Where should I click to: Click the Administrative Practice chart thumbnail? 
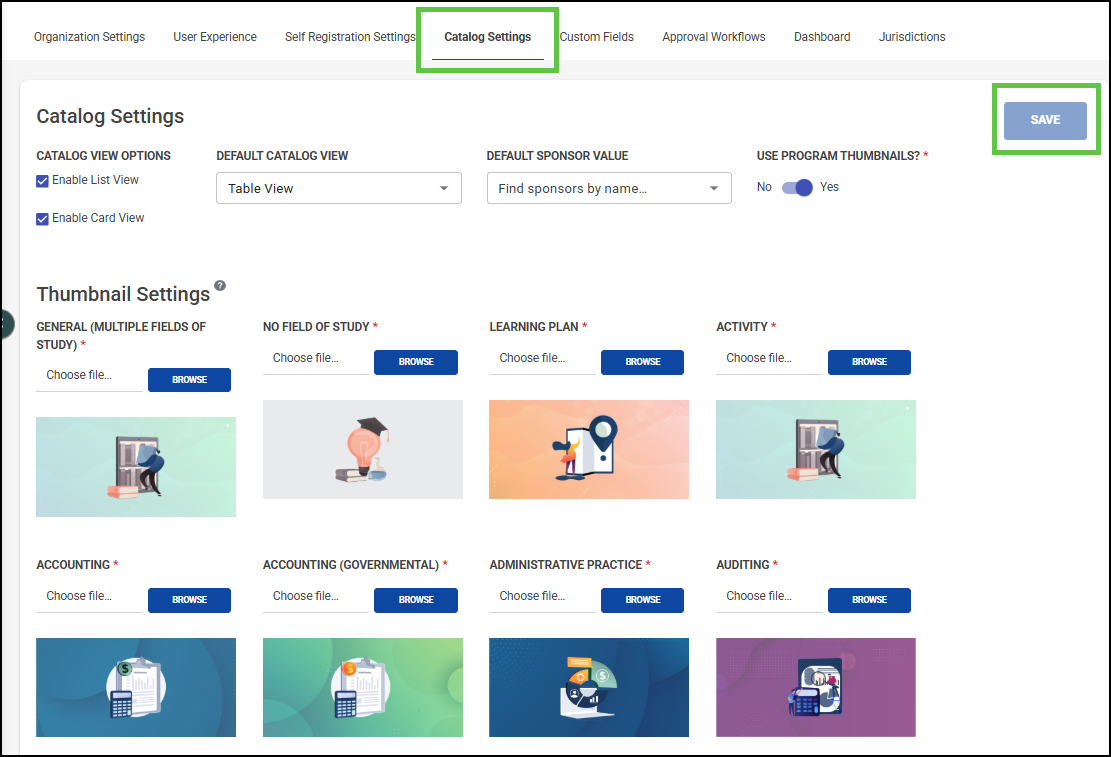coord(589,687)
